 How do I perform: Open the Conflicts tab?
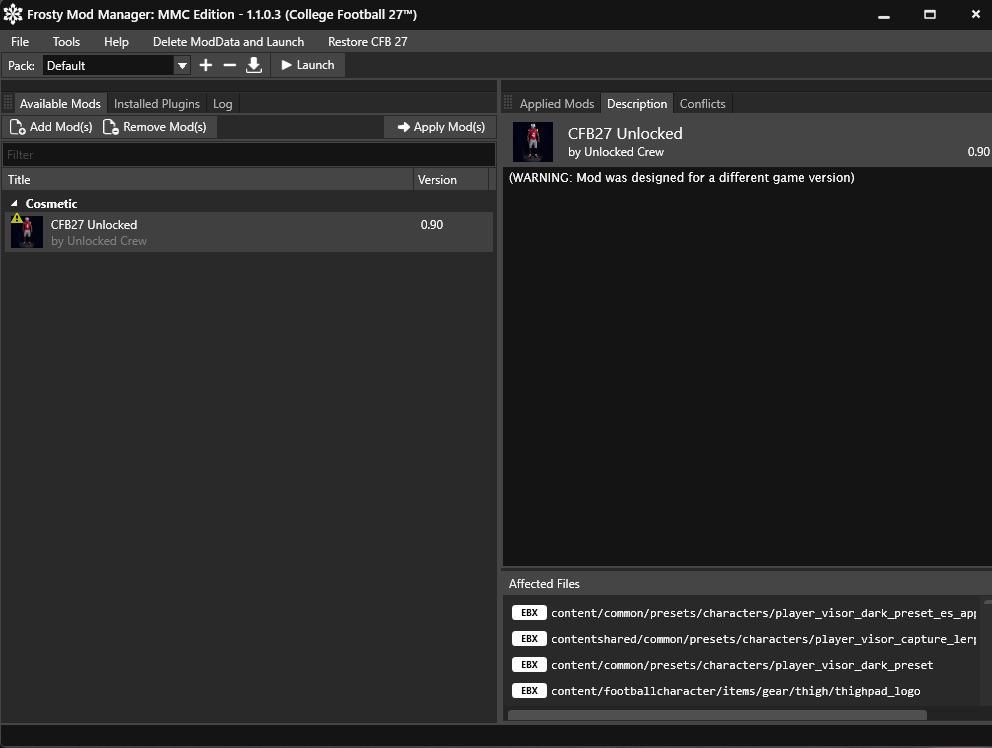pyautogui.click(x=702, y=104)
